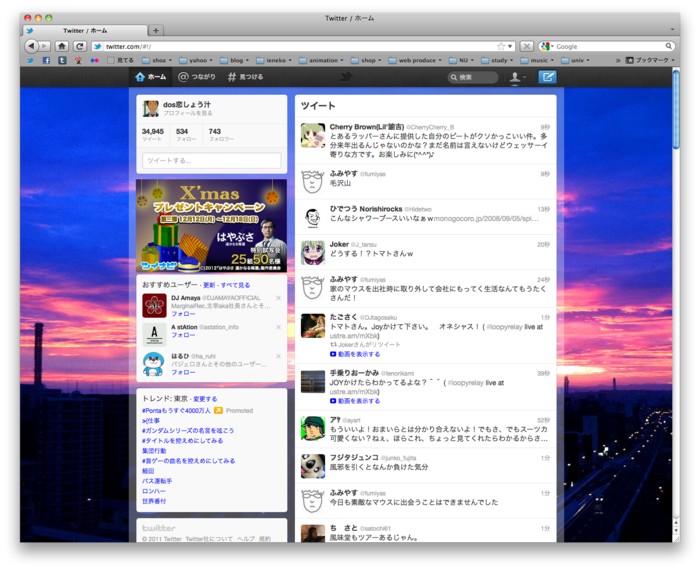The height and width of the screenshot is (570, 700).
Task: Click A stAtion's avatar icon
Action: coord(154,335)
